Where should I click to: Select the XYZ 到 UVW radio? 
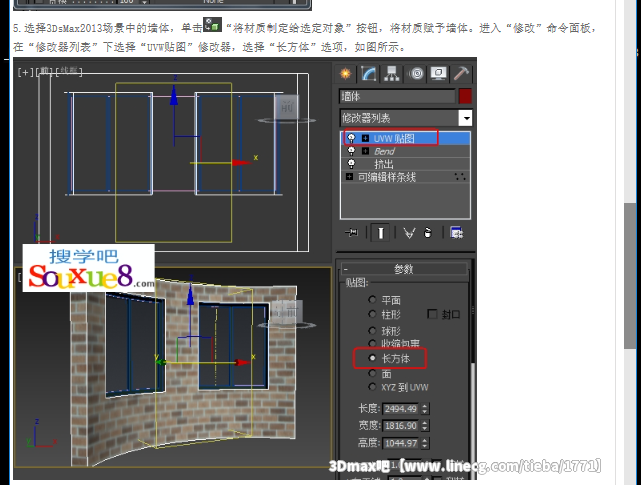[372, 386]
